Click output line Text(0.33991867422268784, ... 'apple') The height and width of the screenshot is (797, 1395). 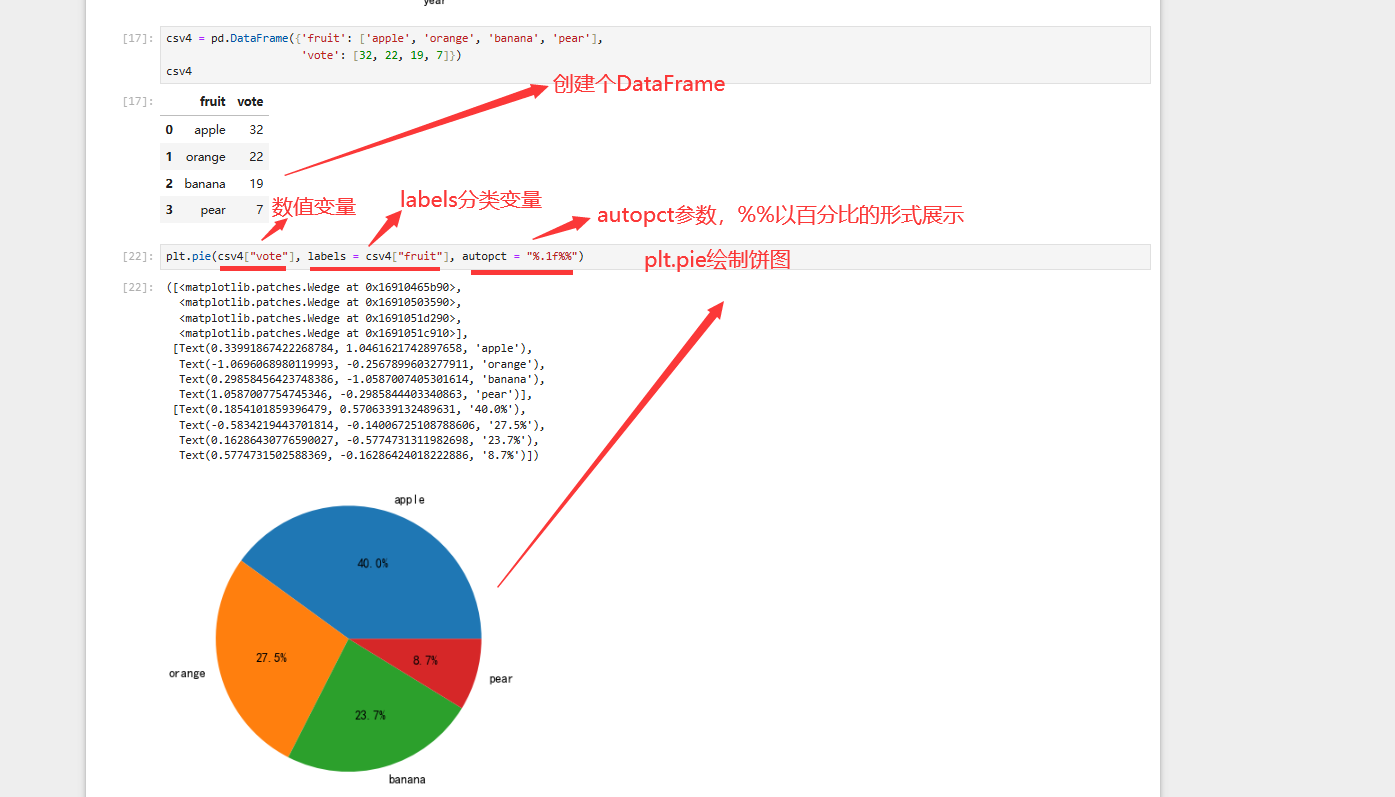(x=353, y=349)
